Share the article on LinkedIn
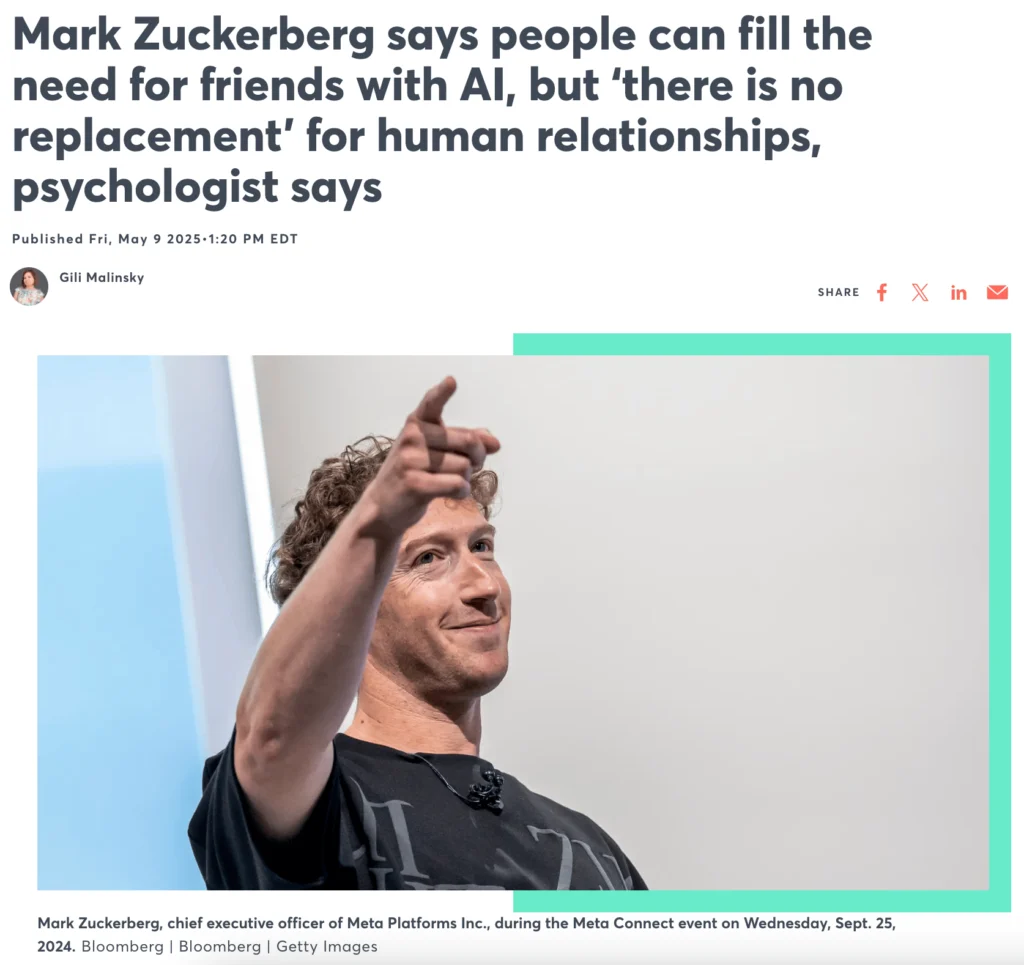Screen dimensions: 1024x965 [958, 293]
